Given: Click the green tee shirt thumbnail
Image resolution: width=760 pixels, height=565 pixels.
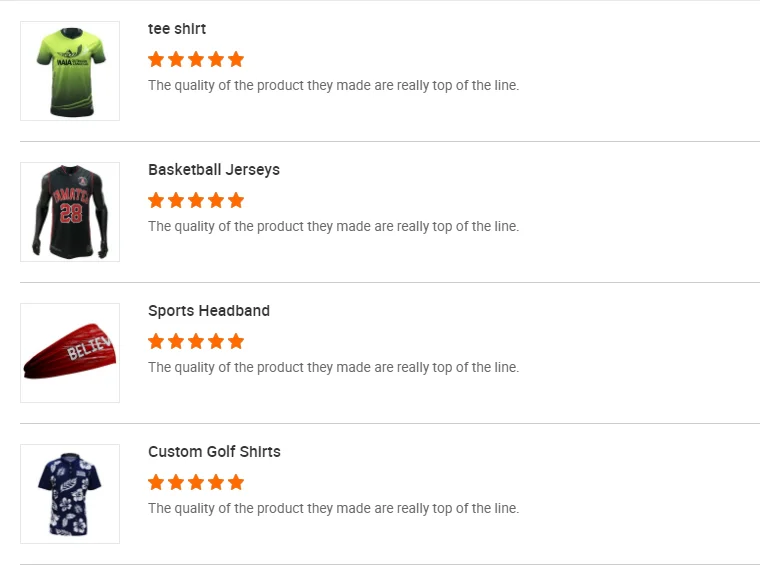Looking at the screenshot, I should 70,71.
